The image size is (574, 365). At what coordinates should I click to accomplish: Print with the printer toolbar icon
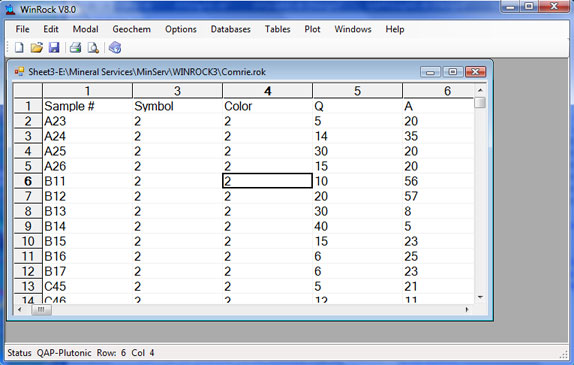click(75, 48)
